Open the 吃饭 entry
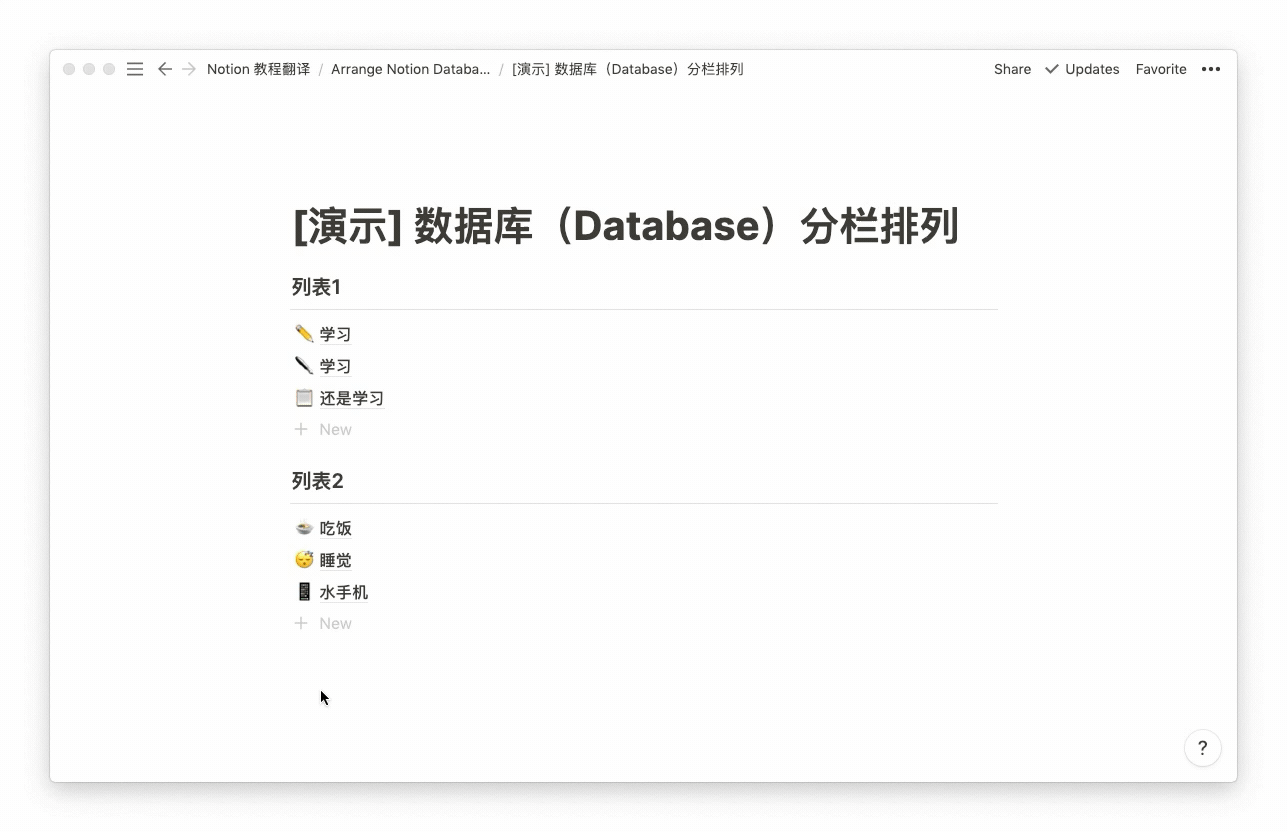Image resolution: width=1287 pixels, height=832 pixels. [336, 529]
